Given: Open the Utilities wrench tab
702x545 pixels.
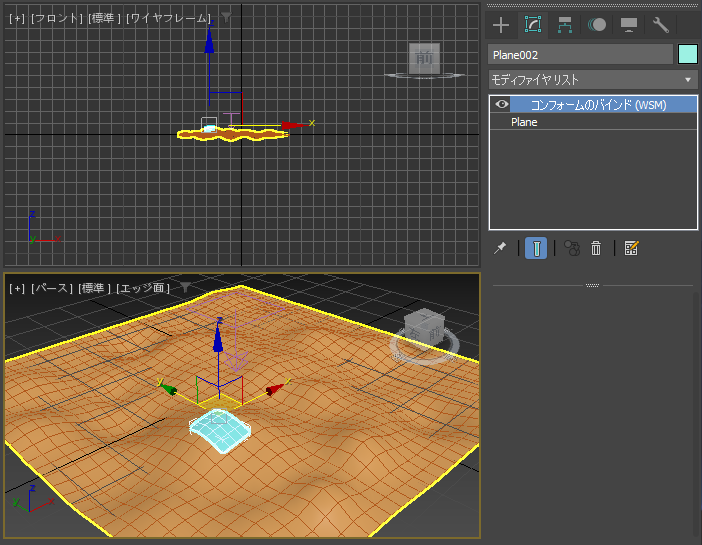Looking at the screenshot, I should click(660, 25).
